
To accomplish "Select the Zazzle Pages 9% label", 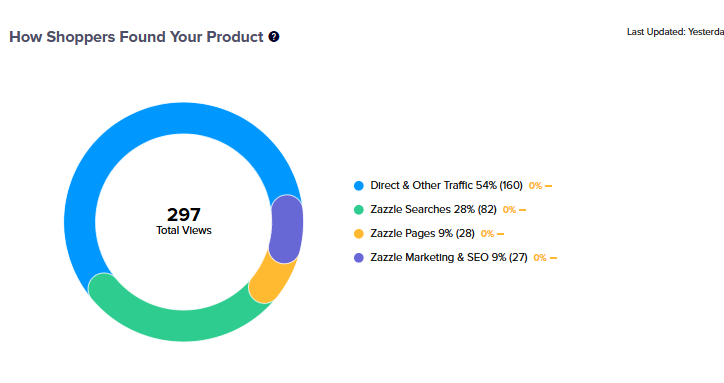I will [x=422, y=233].
